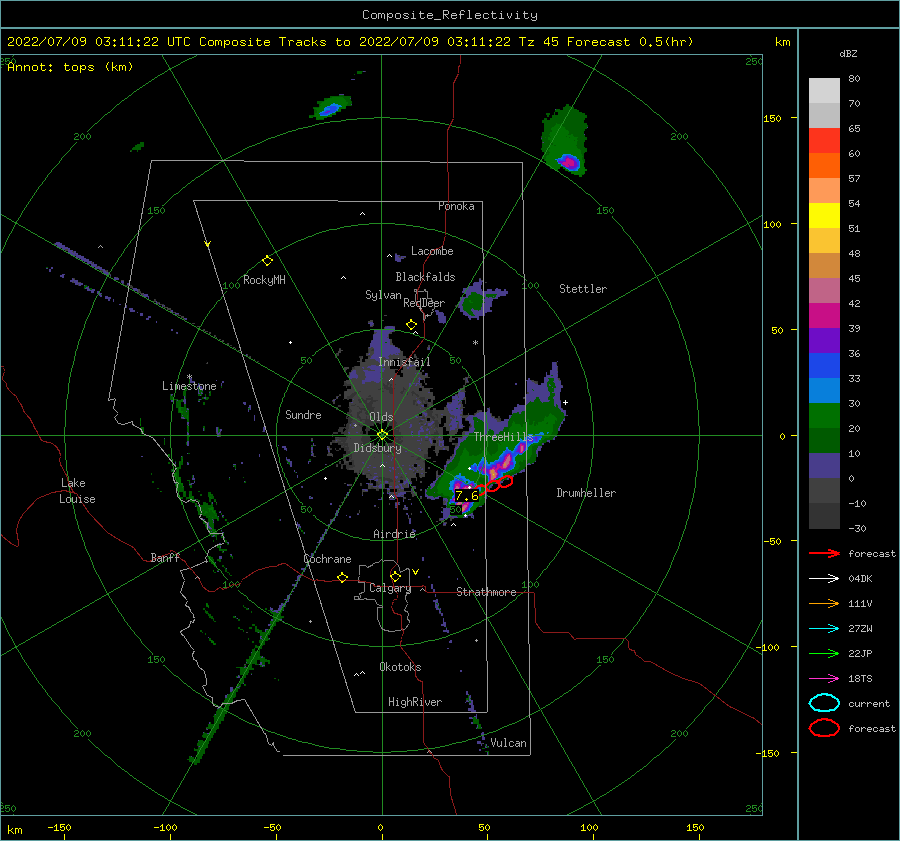Click the Blackfalds label

coord(425,277)
